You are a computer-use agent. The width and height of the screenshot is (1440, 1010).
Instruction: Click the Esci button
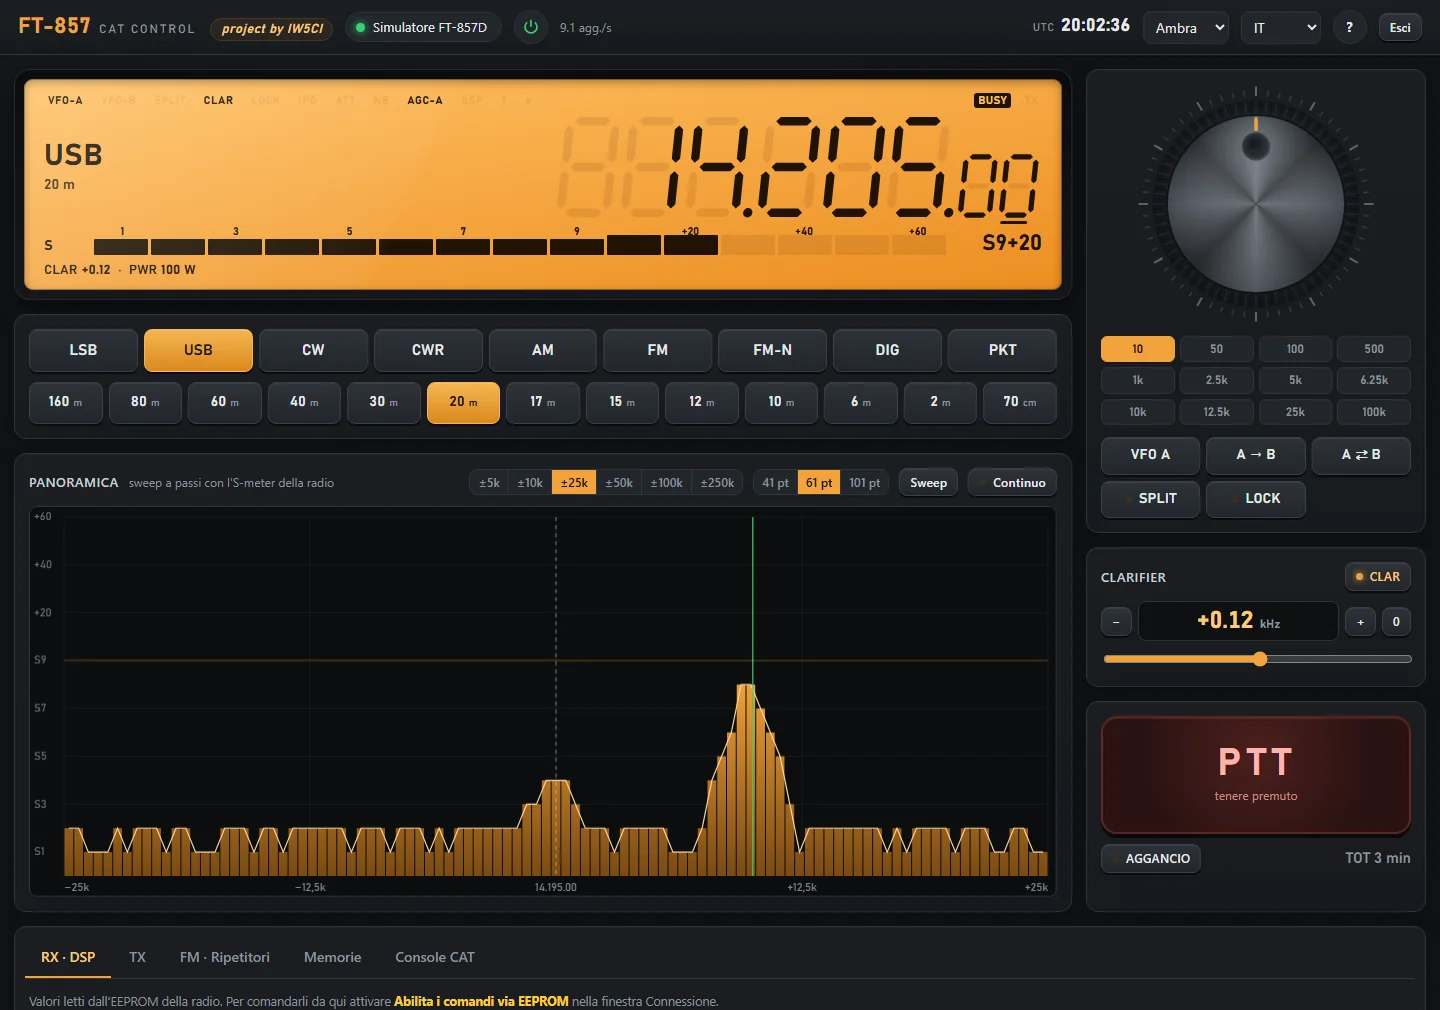[1400, 27]
